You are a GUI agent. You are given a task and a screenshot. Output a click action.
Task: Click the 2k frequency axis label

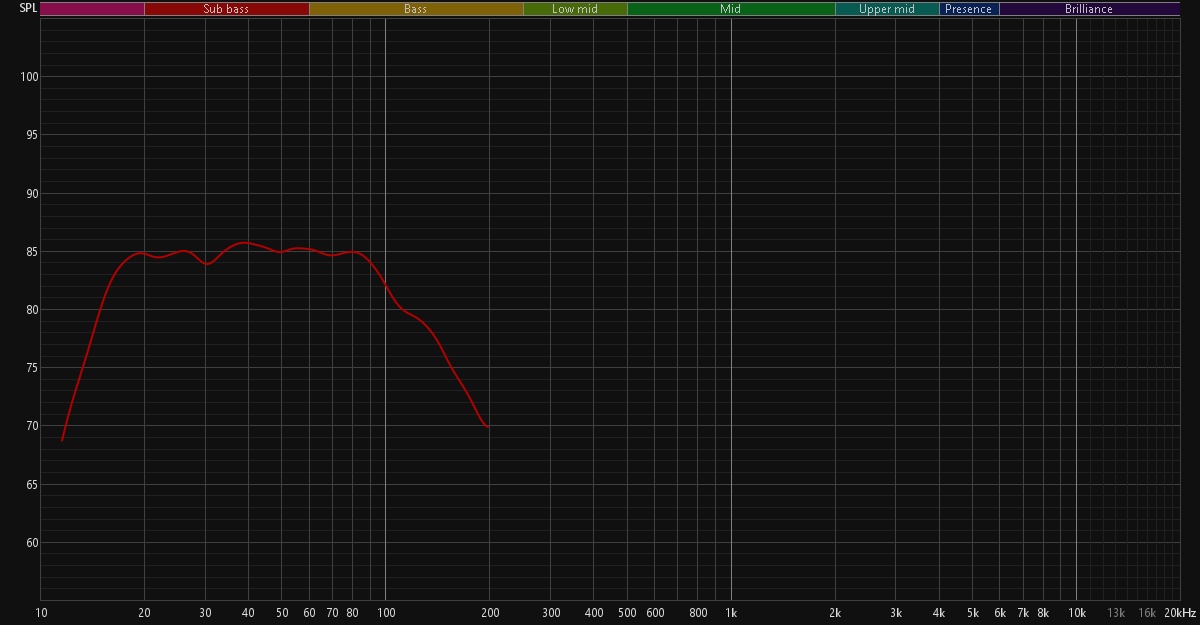click(835, 612)
